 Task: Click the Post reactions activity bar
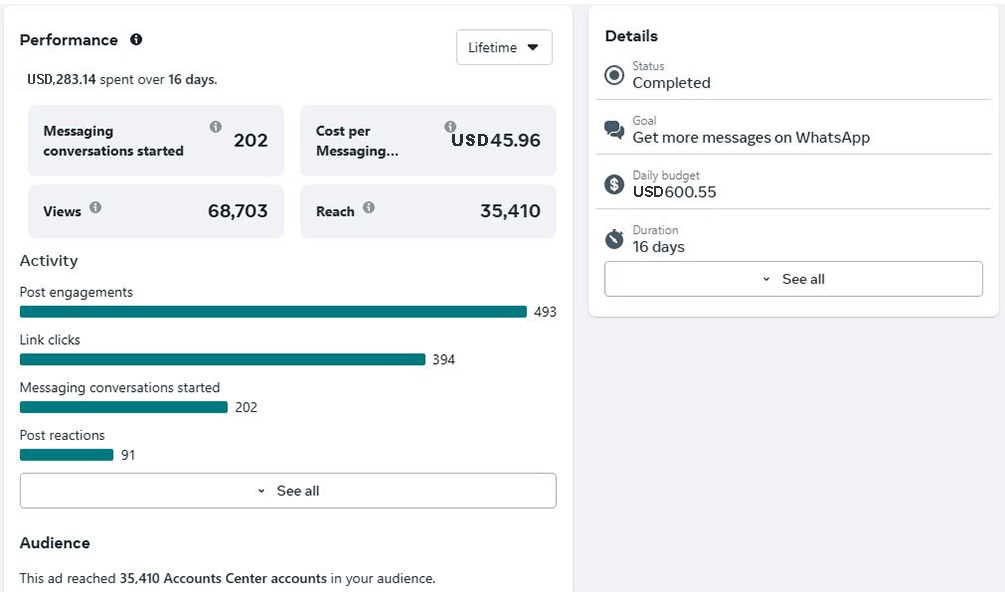point(66,455)
